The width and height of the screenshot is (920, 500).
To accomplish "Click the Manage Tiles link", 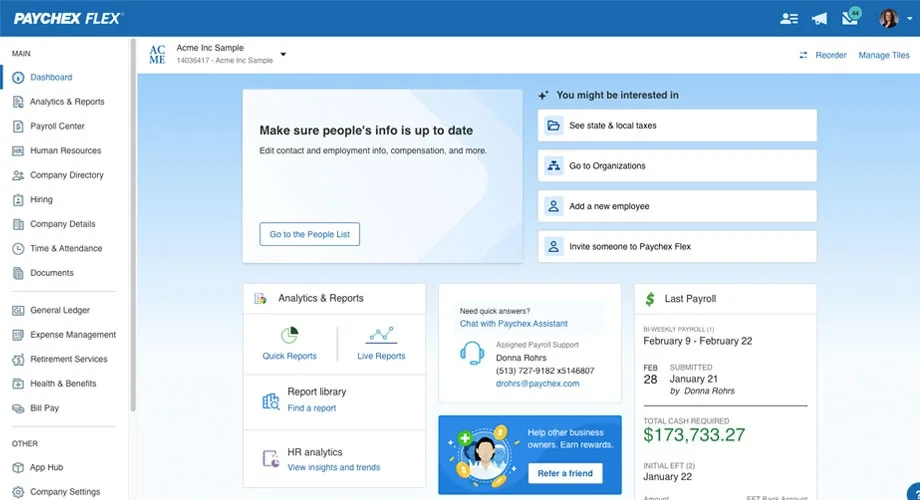I will point(884,55).
